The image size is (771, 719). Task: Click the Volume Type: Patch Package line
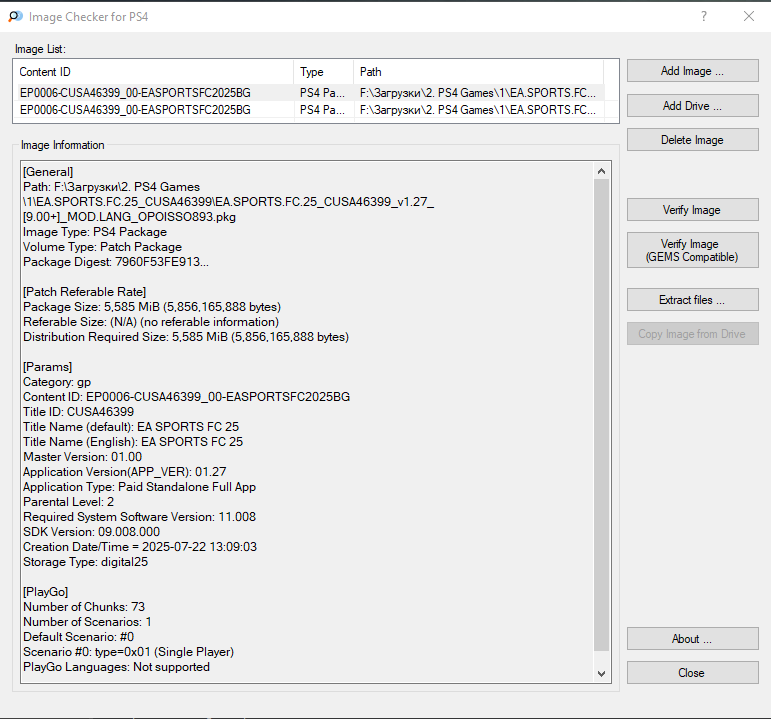tap(102, 247)
